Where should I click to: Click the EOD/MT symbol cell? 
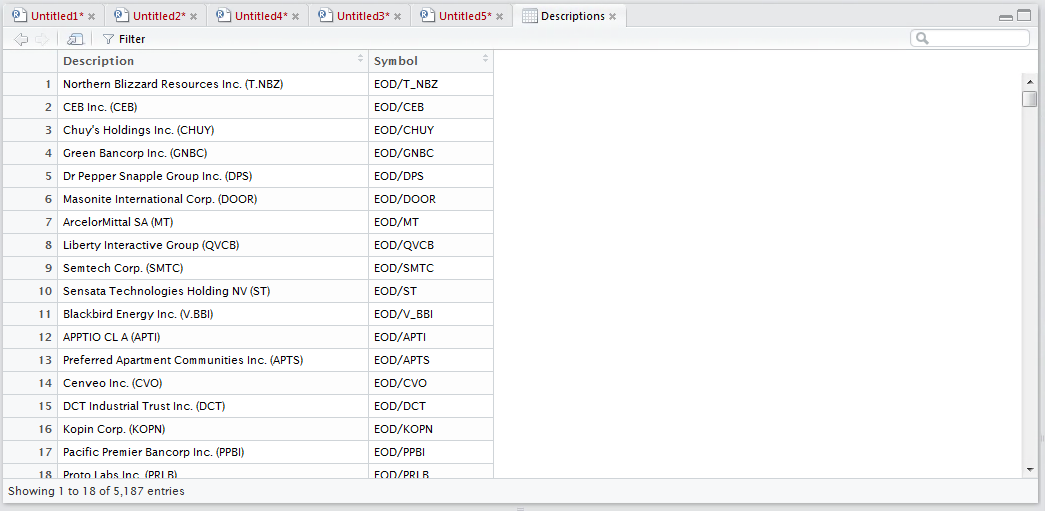(431, 222)
